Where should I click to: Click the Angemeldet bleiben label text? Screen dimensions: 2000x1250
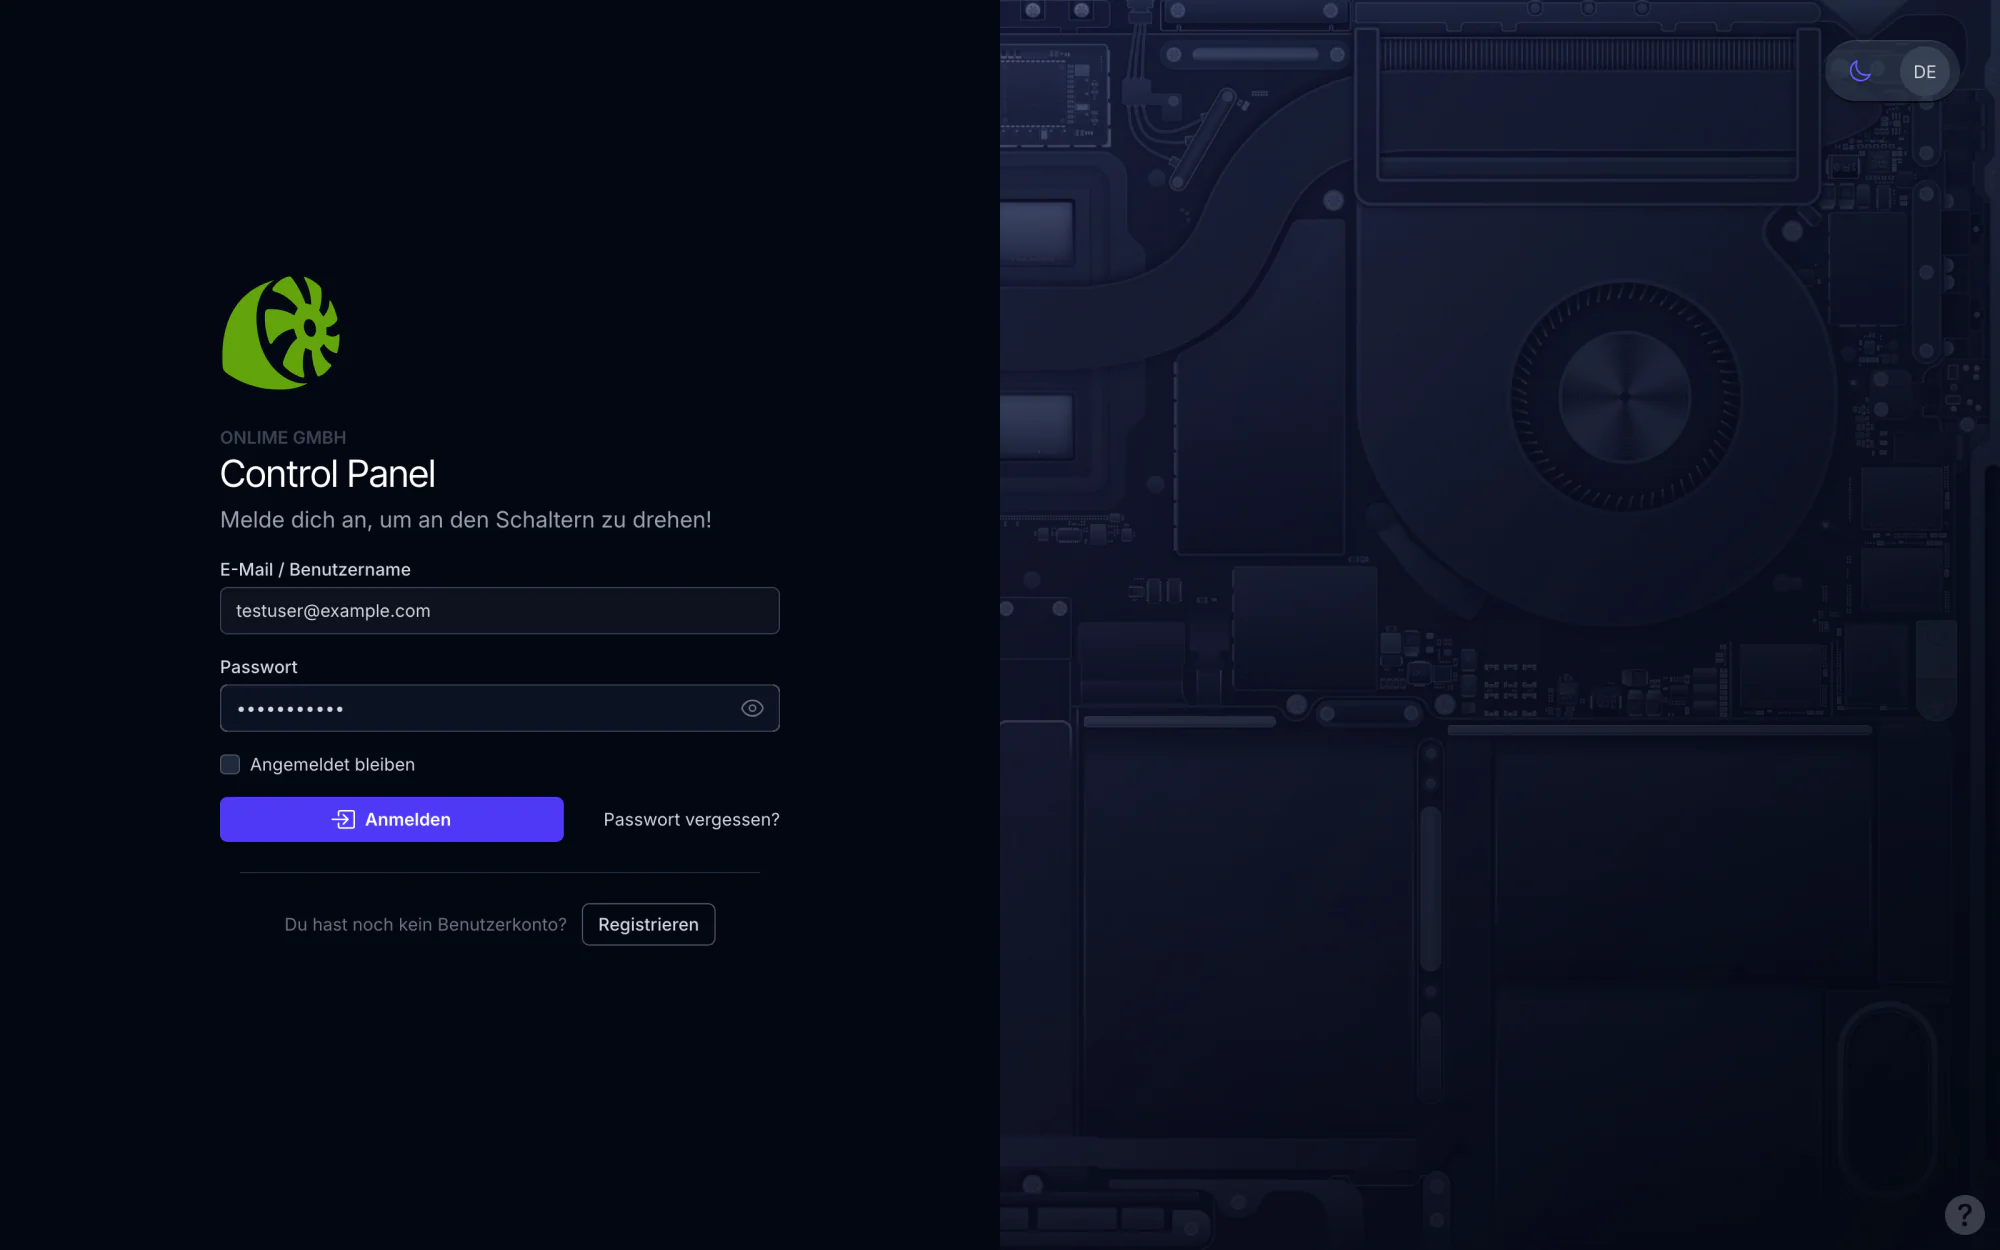(x=332, y=764)
